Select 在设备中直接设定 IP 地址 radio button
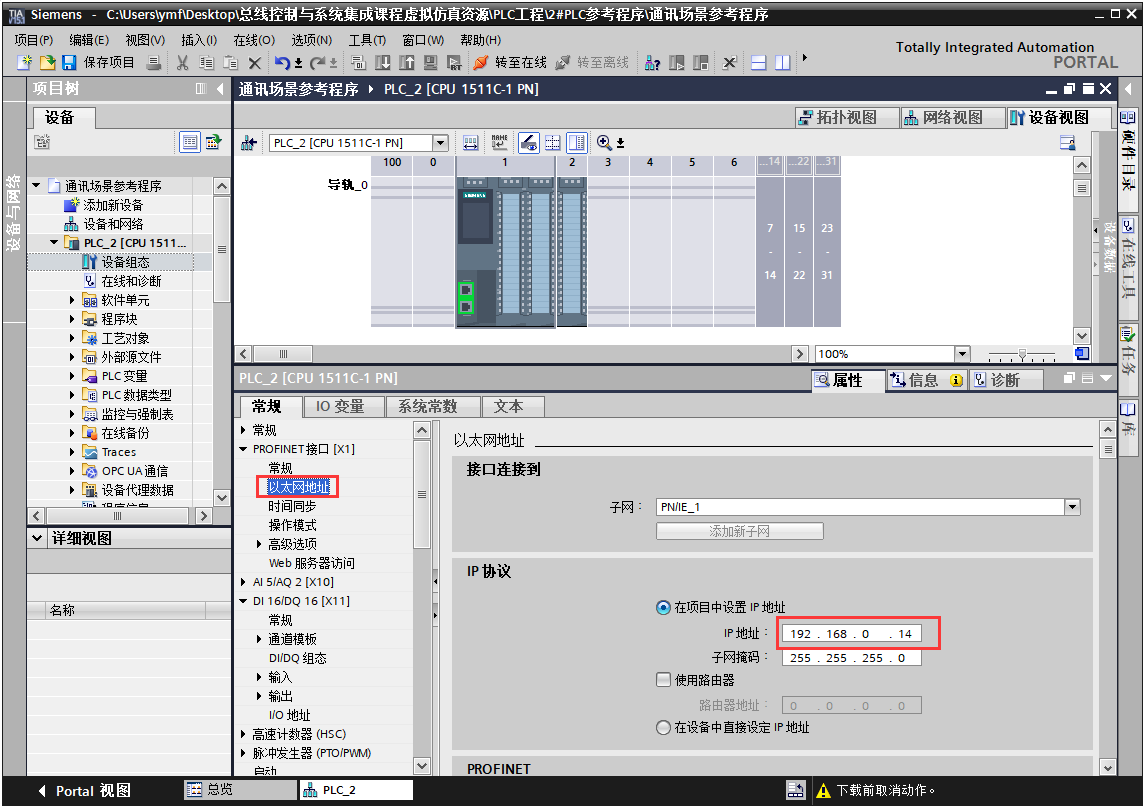Screen dimensions: 1145x808 tap(663, 728)
